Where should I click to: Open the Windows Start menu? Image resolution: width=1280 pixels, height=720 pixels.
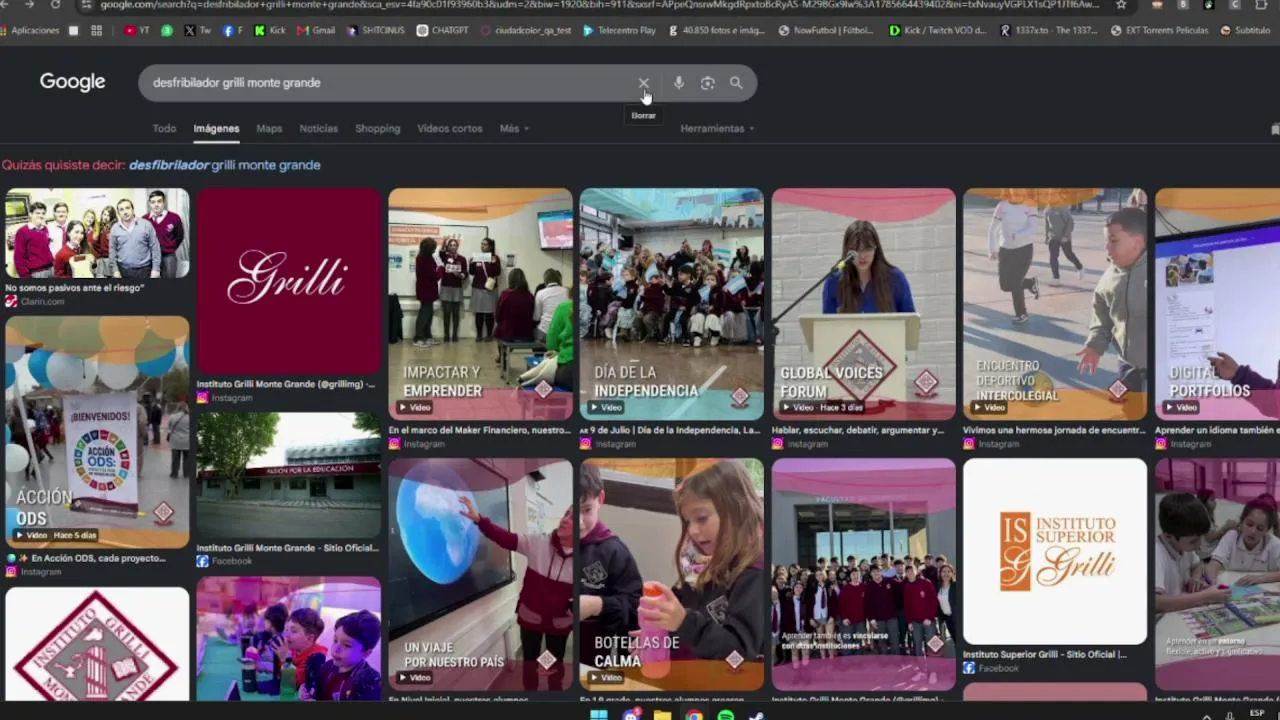(598, 715)
